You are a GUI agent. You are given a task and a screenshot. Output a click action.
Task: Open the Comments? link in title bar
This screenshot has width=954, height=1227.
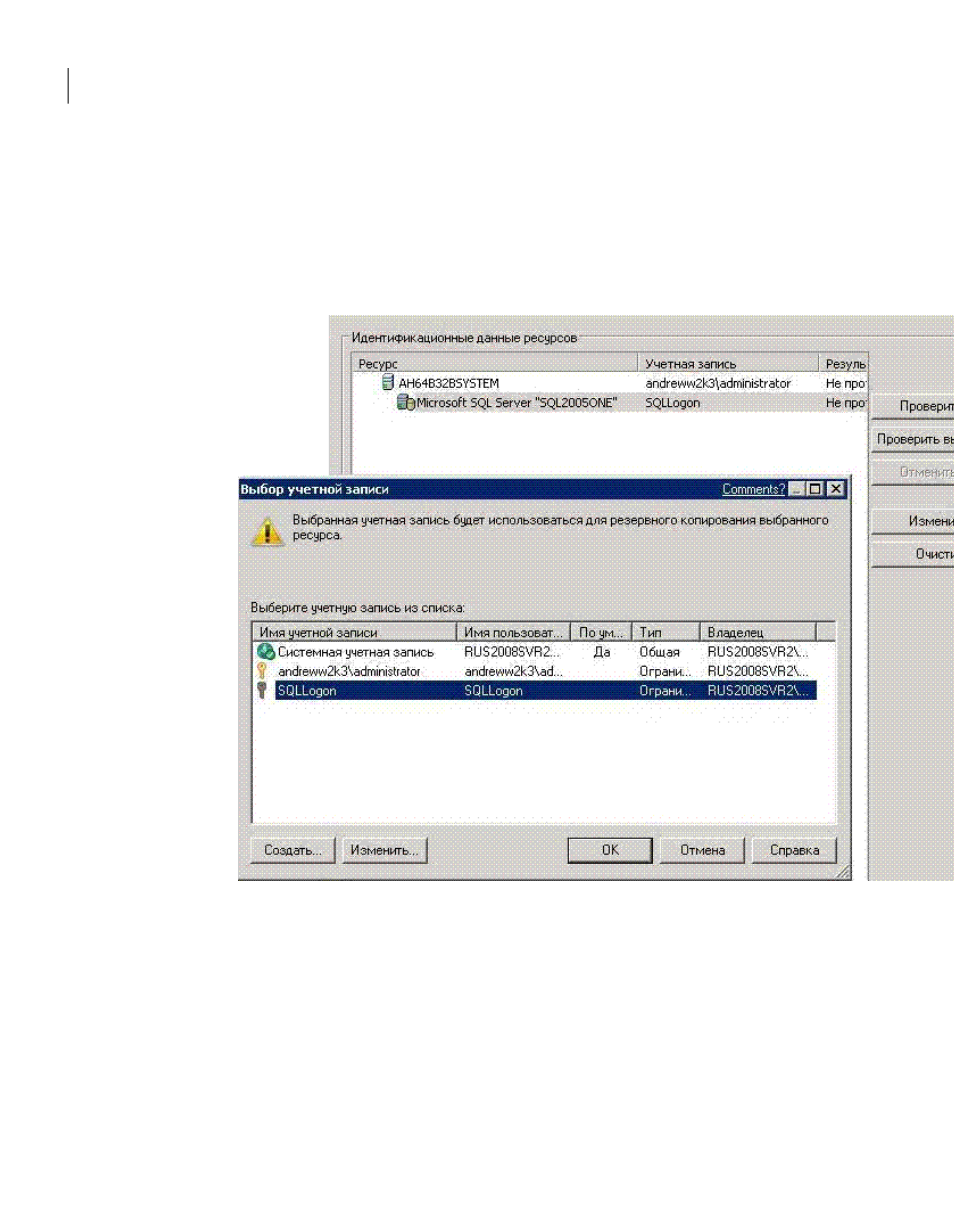point(753,489)
